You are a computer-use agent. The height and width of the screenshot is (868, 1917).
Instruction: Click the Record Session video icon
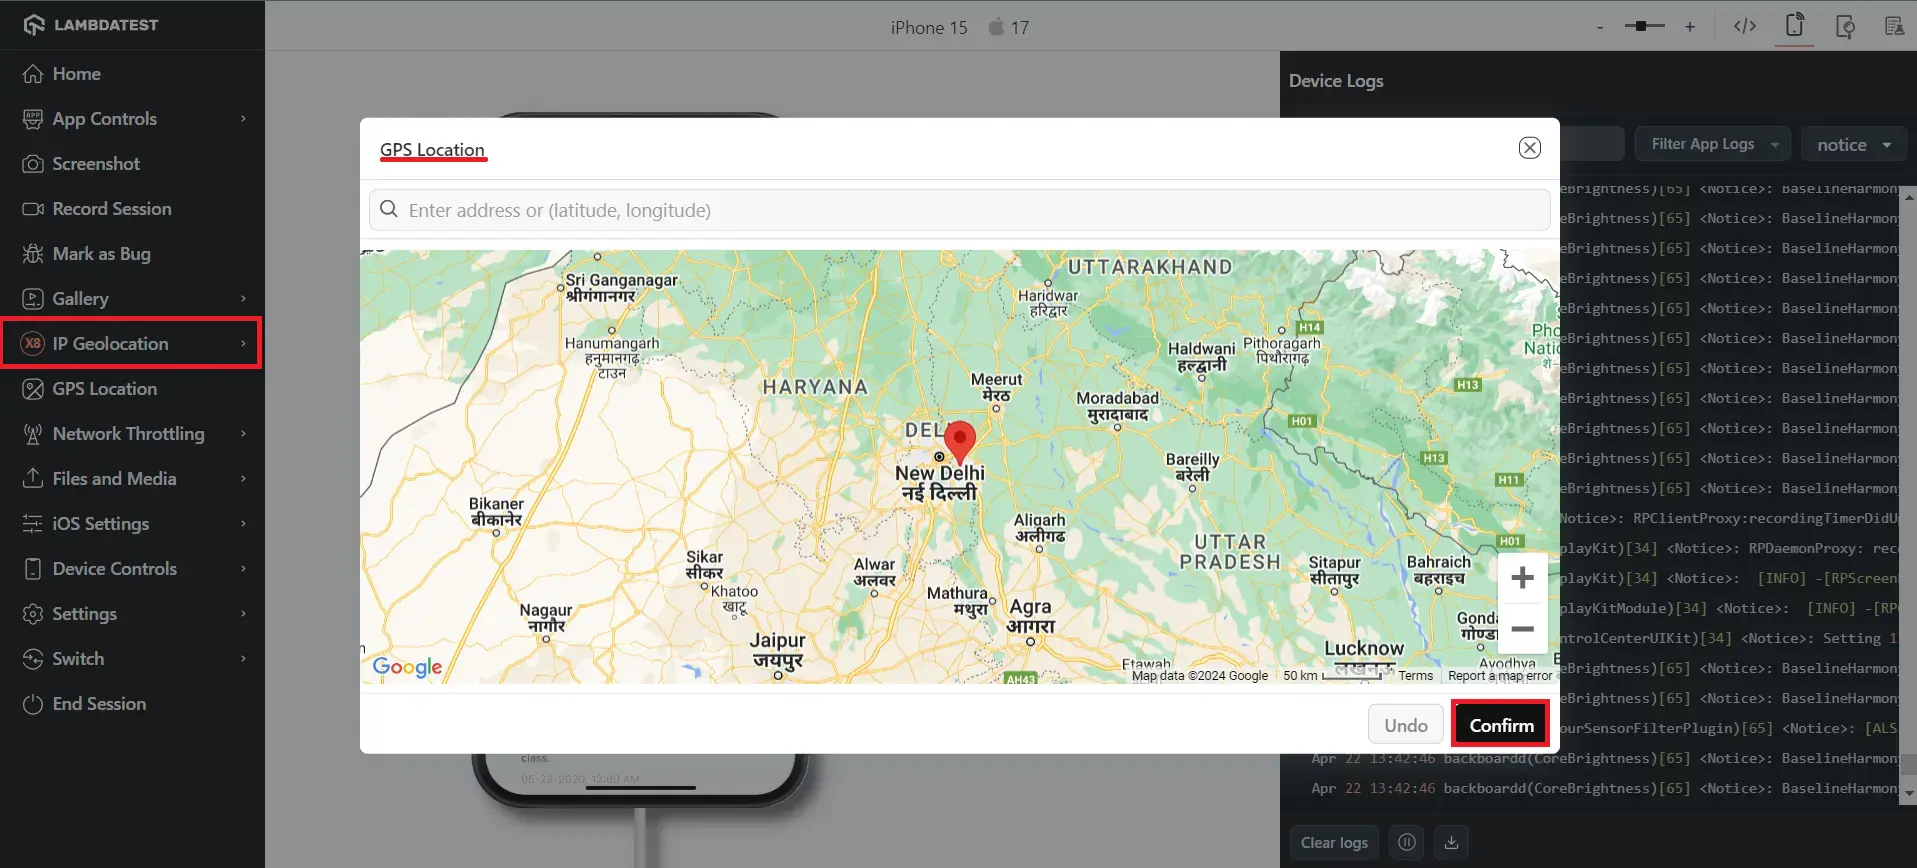pos(33,209)
